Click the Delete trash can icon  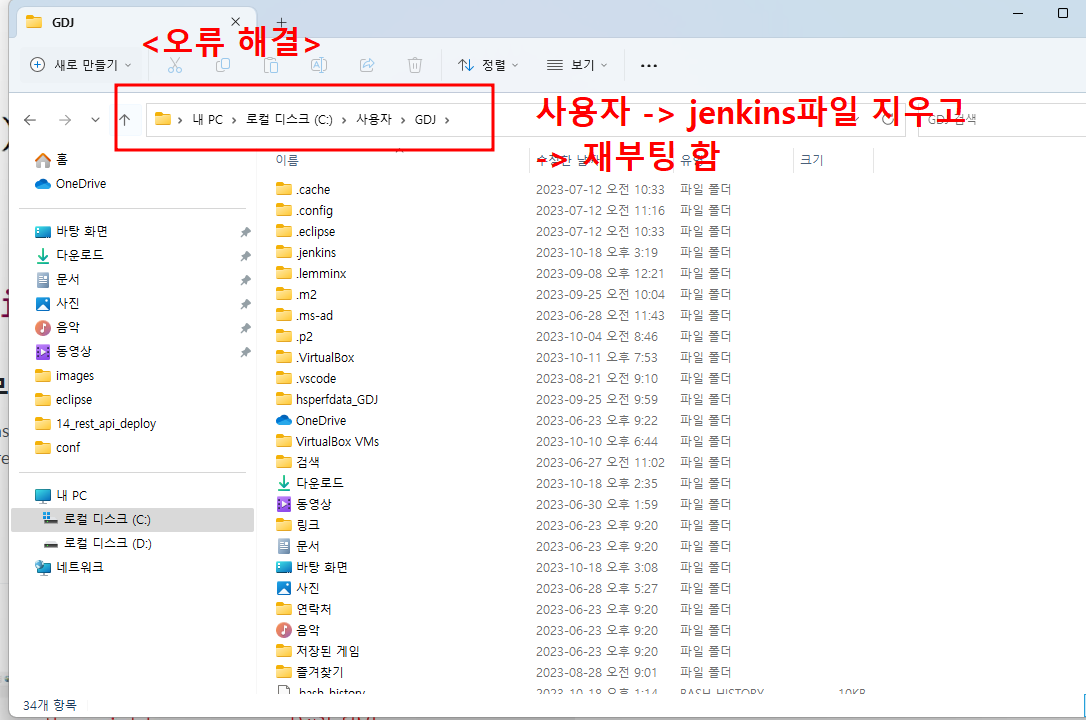[x=415, y=65]
